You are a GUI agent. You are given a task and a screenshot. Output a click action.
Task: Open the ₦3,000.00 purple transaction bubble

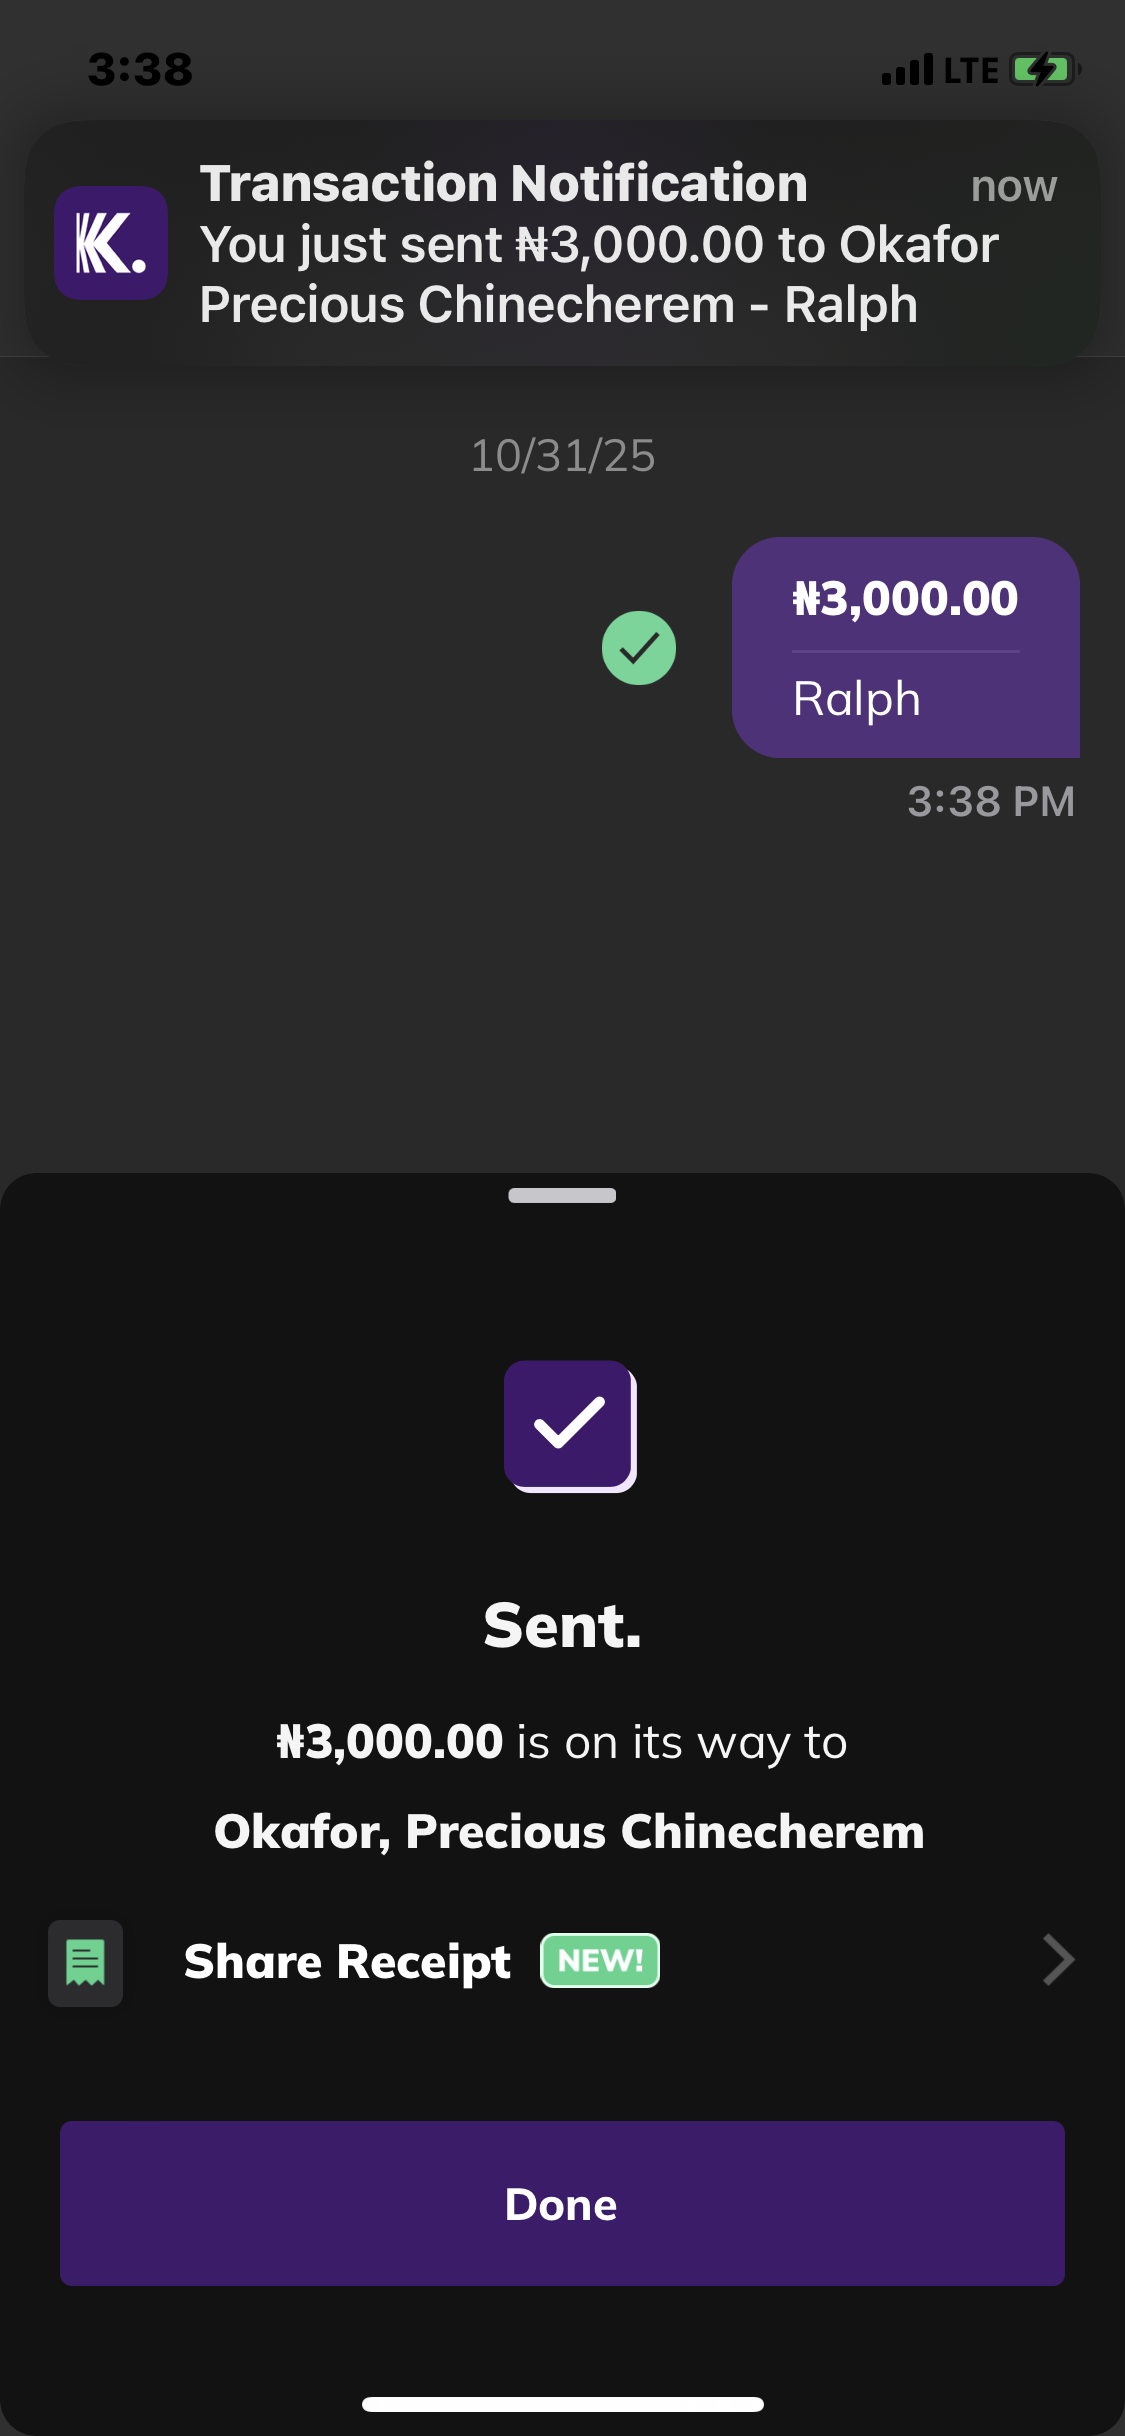905,600
